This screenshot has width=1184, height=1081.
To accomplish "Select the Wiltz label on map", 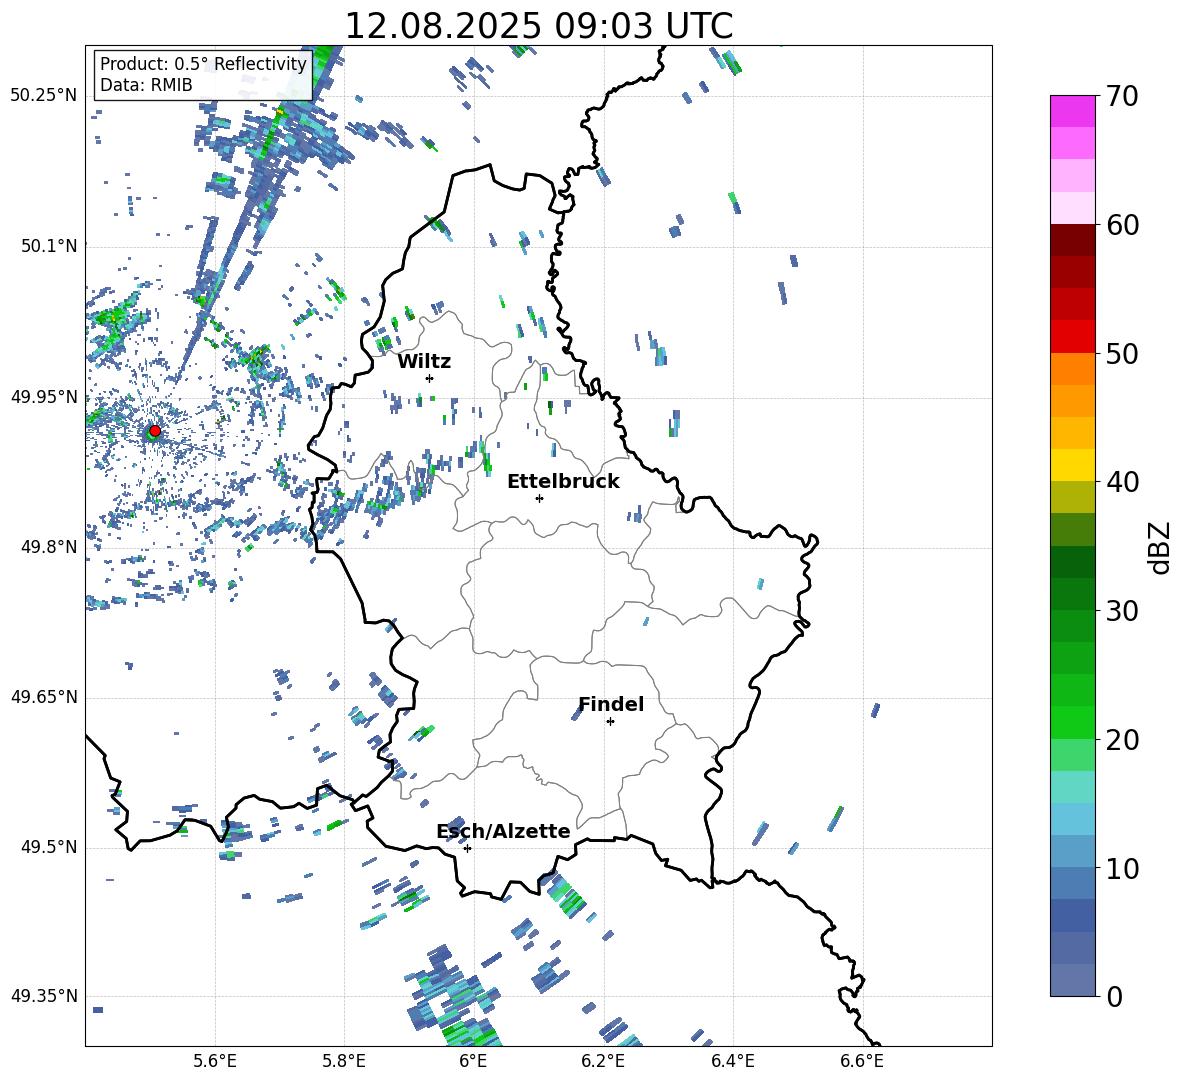I will click(x=424, y=362).
